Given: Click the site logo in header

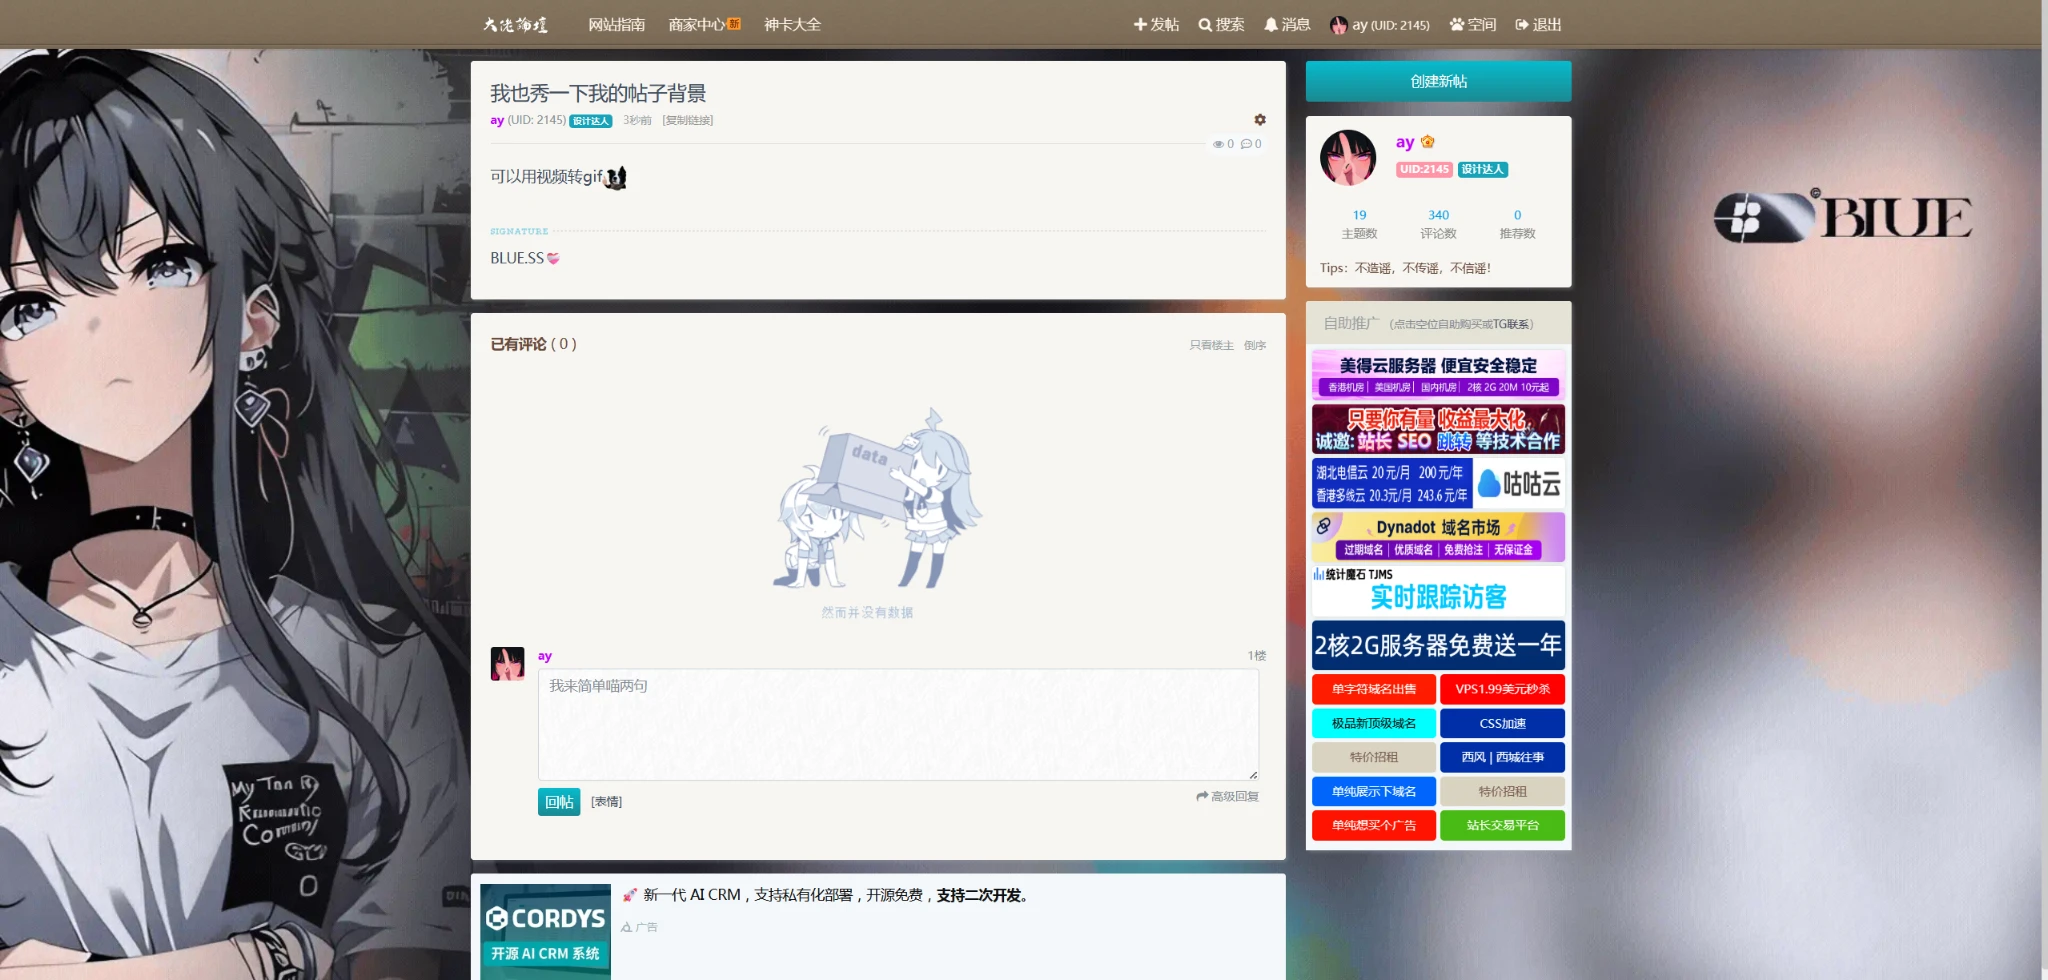Looking at the screenshot, I should [x=515, y=25].
